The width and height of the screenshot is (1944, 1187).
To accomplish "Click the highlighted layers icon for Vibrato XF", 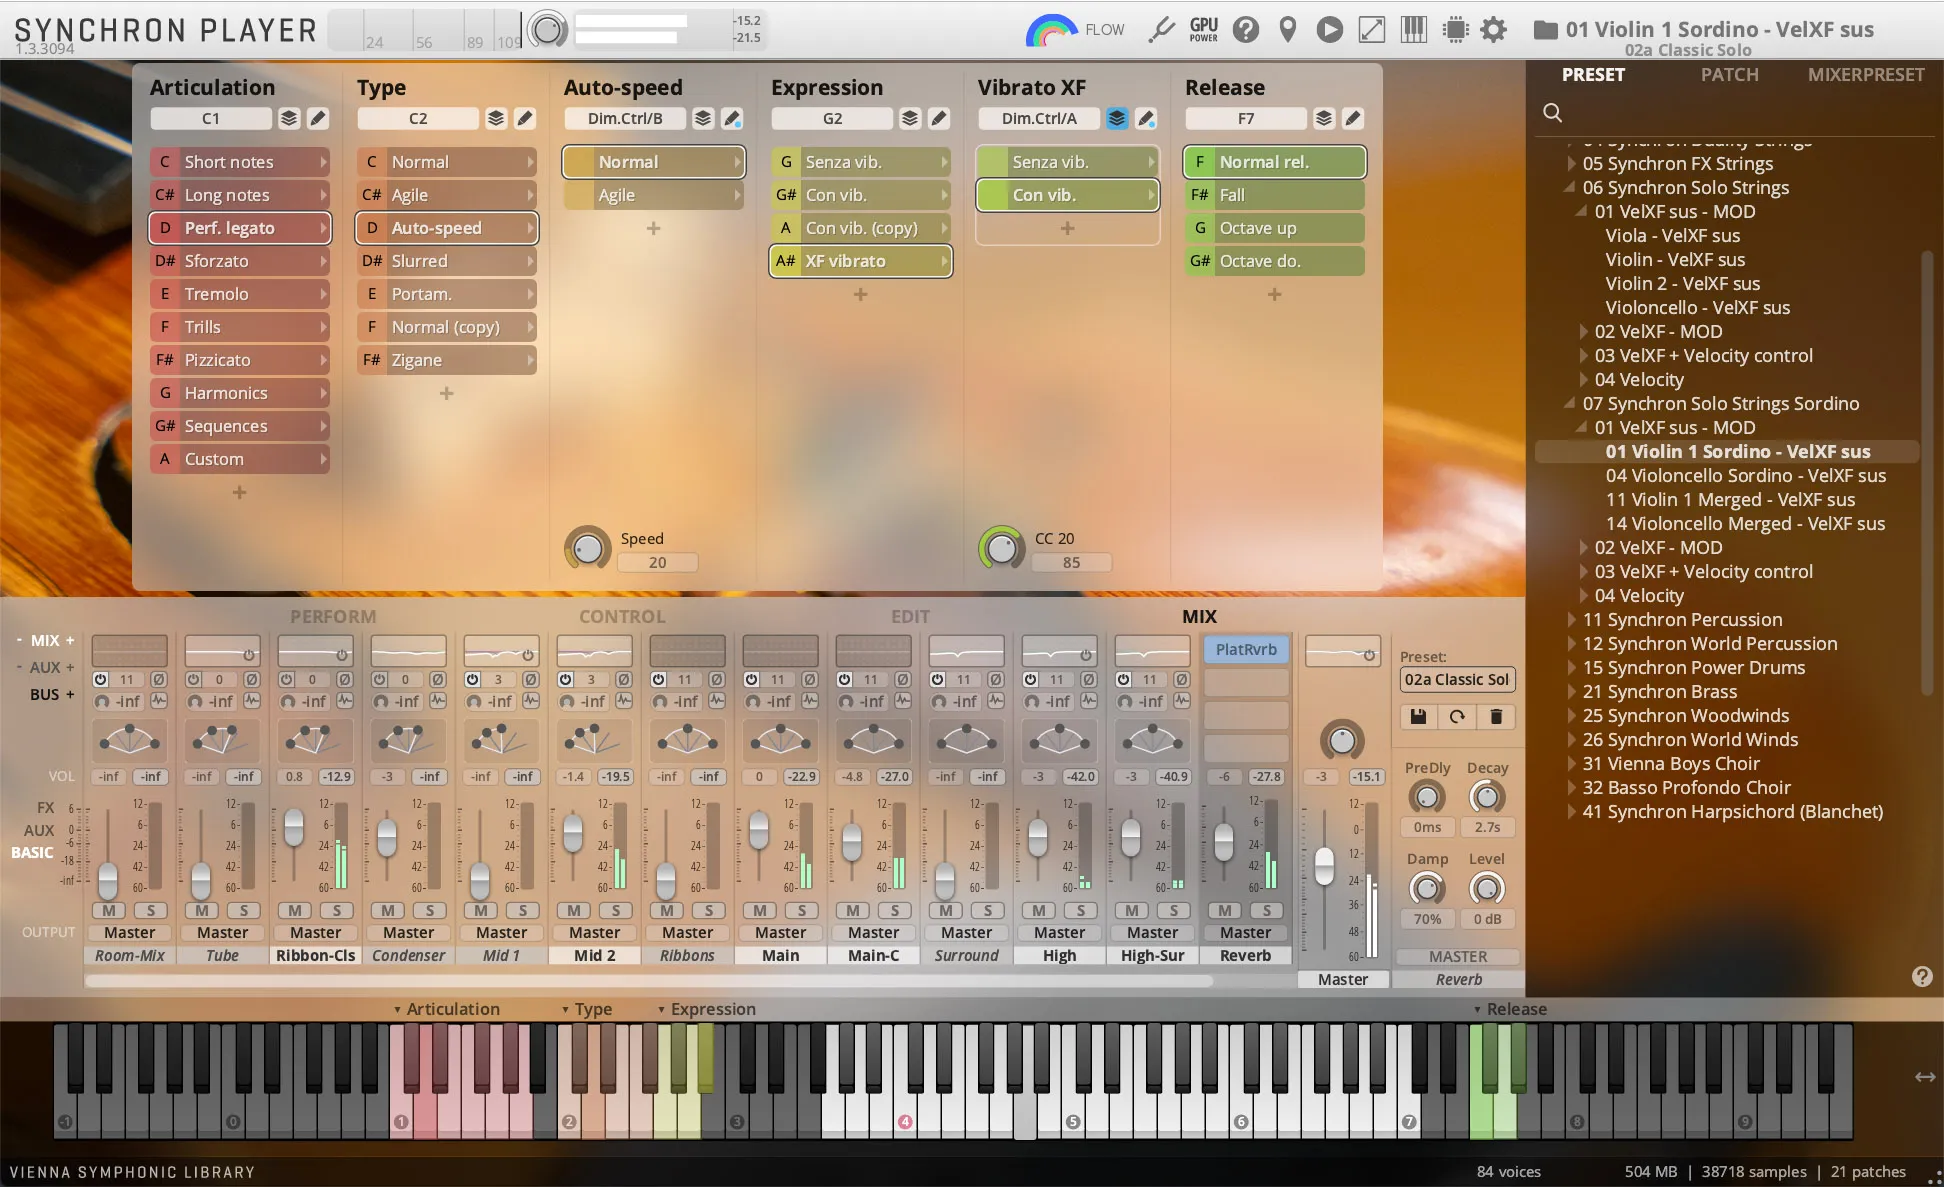I will 1117,118.
